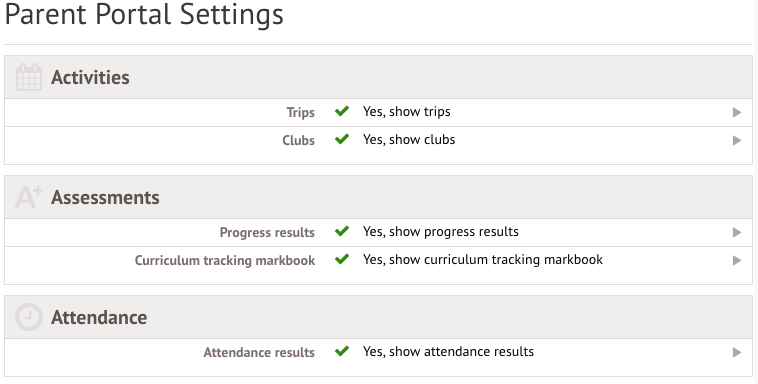Open the Curriculum tracking markbook arrow
The width and height of the screenshot is (758, 384).
pyautogui.click(x=737, y=260)
